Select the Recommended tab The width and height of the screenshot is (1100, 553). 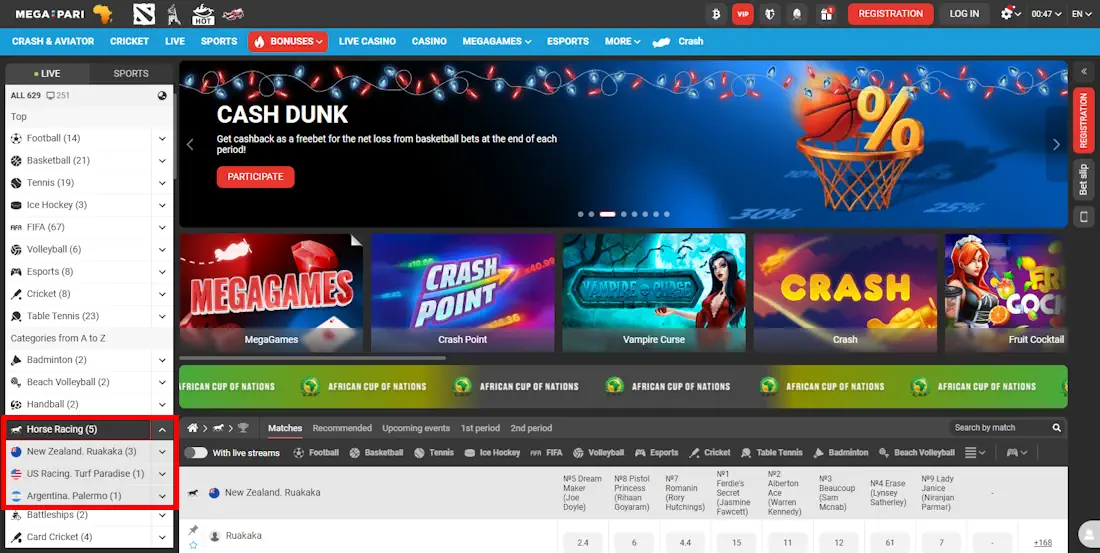tap(342, 427)
